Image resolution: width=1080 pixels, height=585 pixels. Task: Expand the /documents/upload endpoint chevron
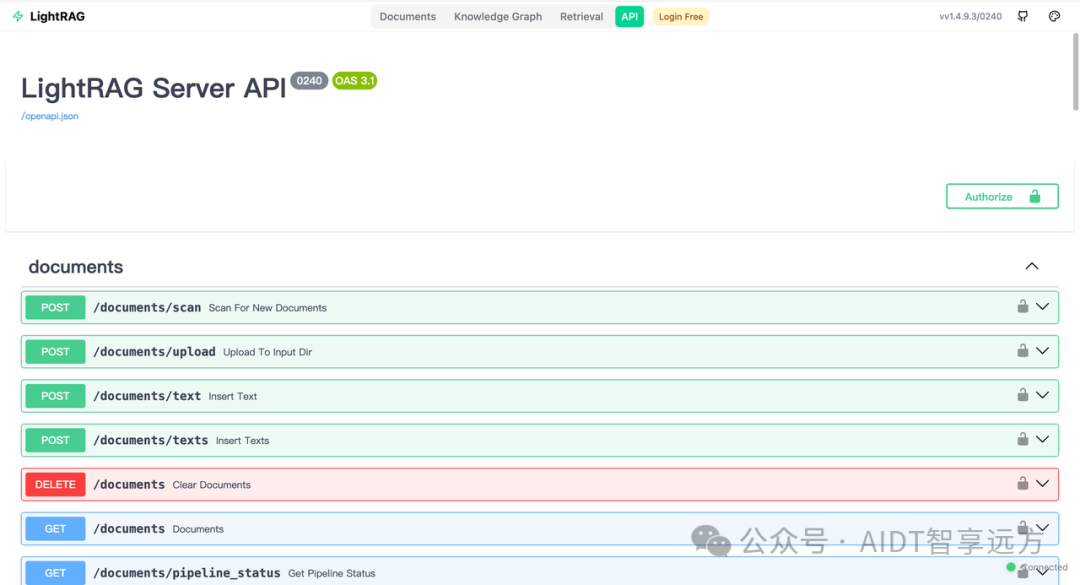(1043, 351)
